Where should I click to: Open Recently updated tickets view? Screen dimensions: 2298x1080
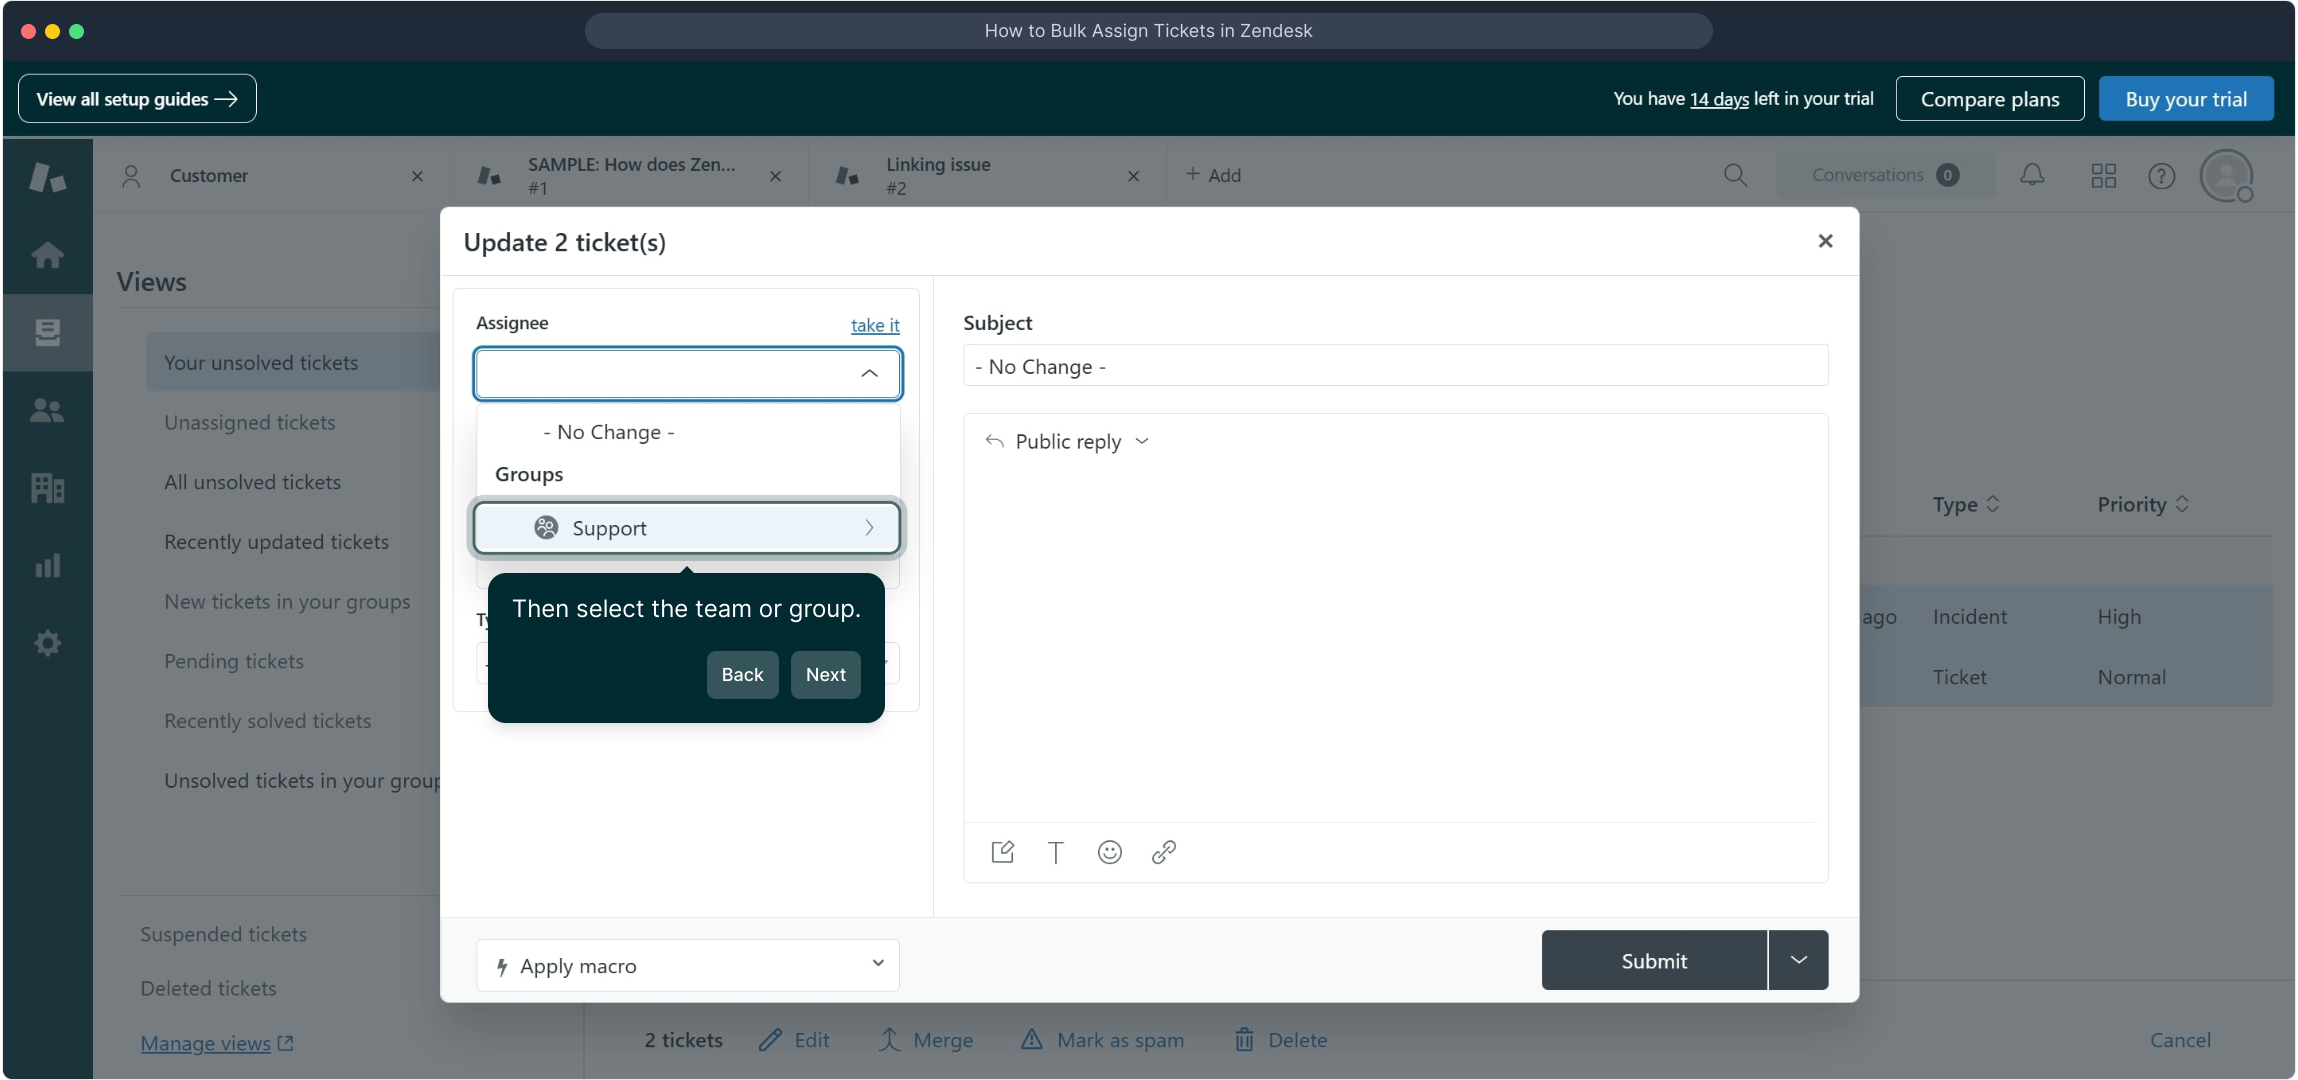(x=277, y=542)
